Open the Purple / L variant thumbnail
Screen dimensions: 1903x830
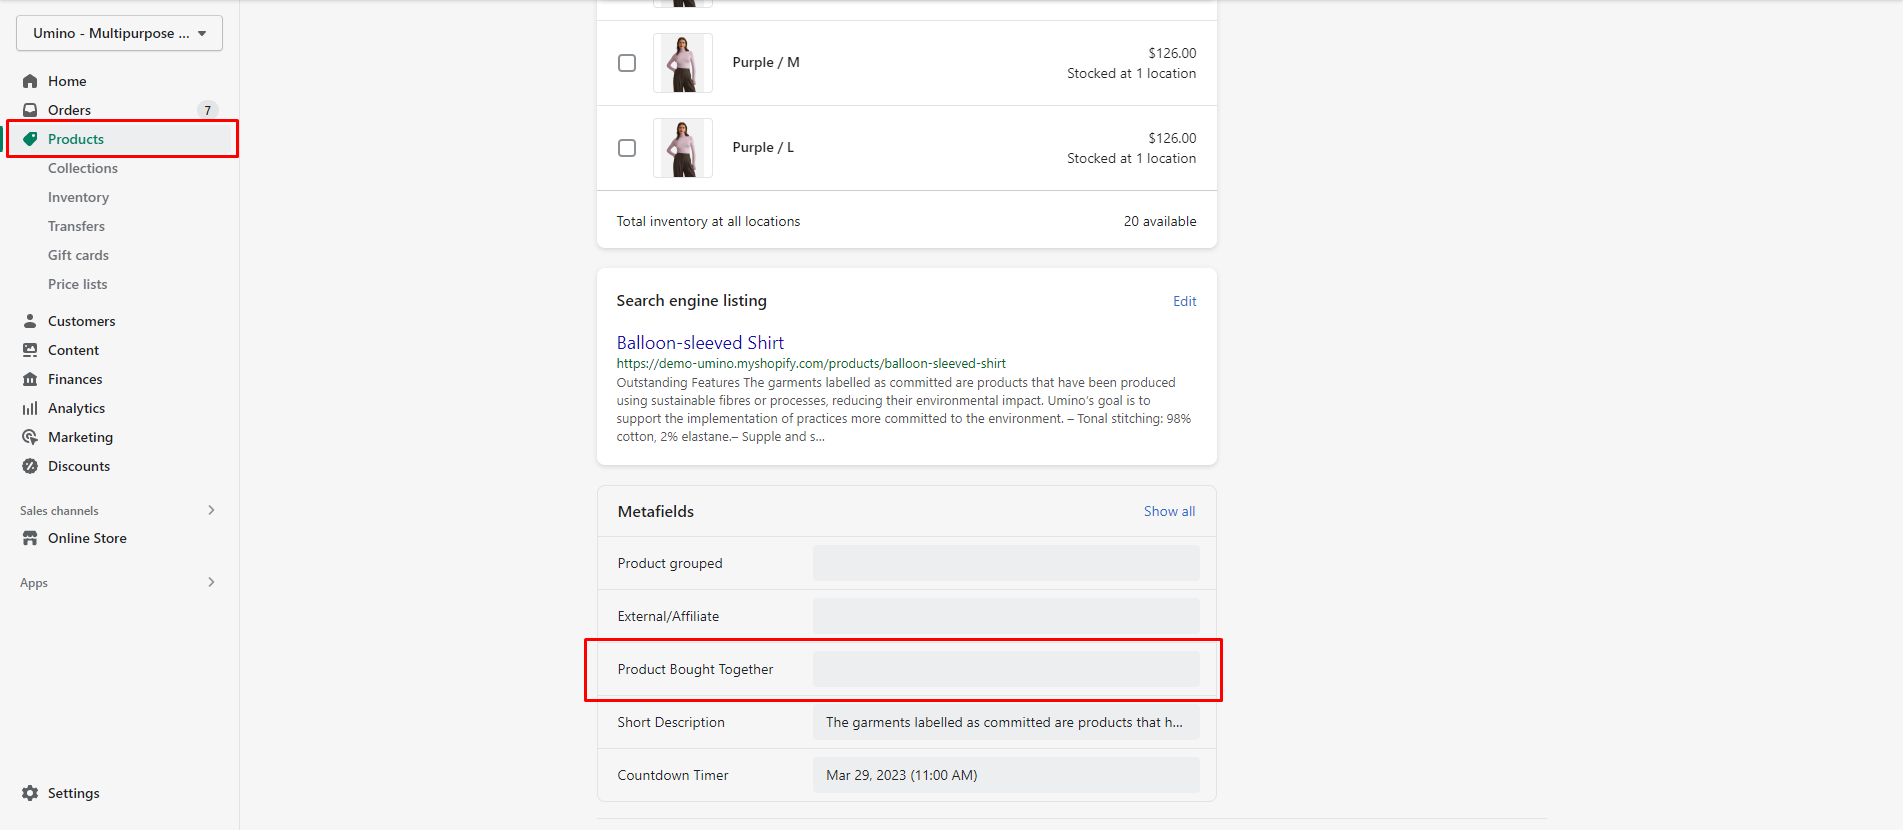(683, 148)
